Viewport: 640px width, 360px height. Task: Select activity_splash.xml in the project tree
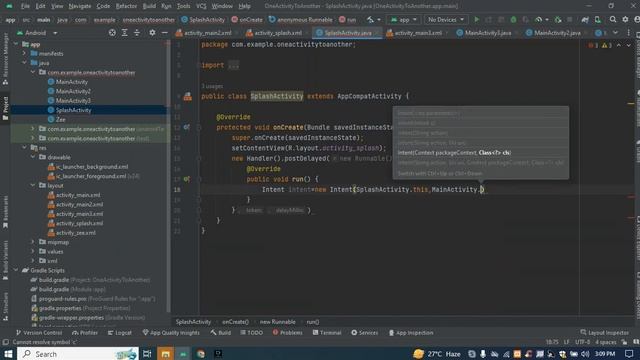[x=79, y=223]
